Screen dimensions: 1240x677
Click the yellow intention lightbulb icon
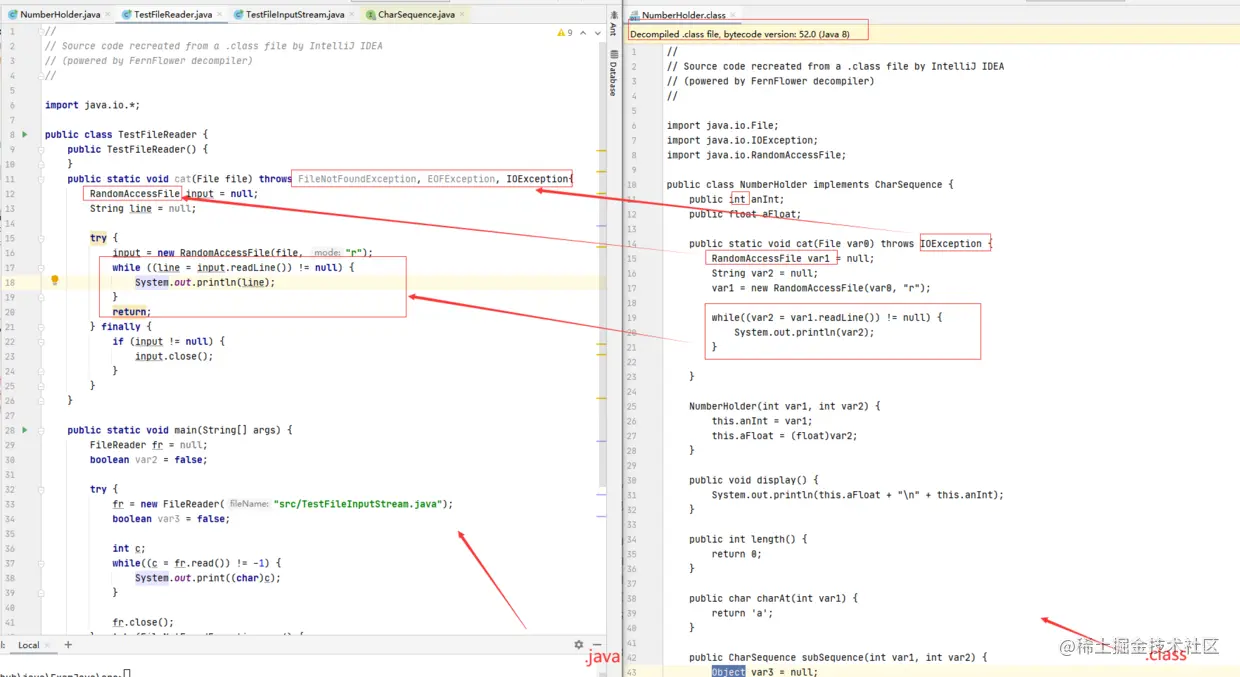[55, 281]
